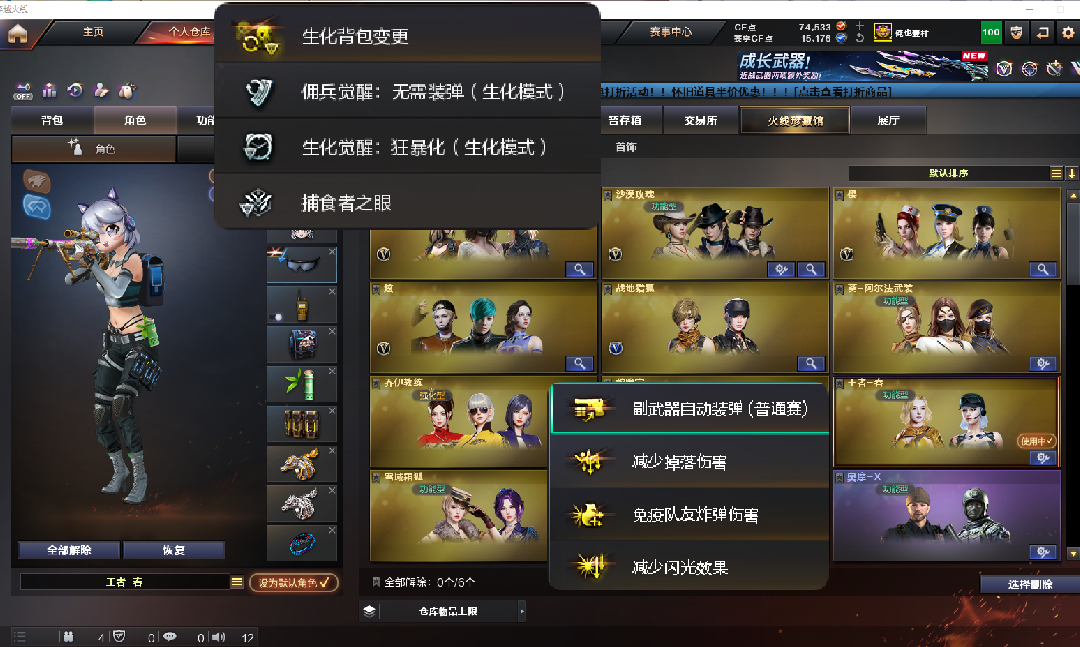Expand the character name list menu button
The width and height of the screenshot is (1080, 647).
pos(237,582)
